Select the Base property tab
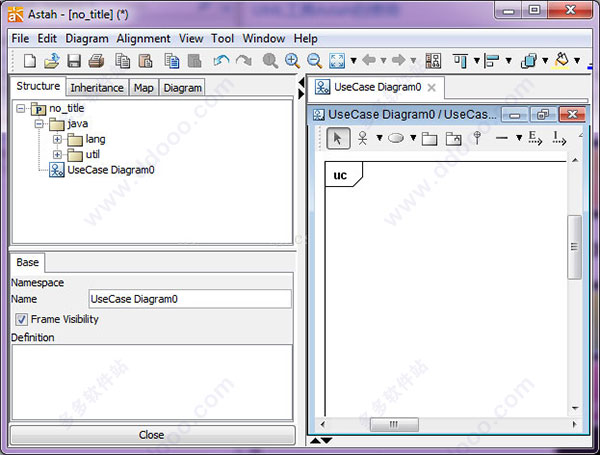 click(x=28, y=262)
